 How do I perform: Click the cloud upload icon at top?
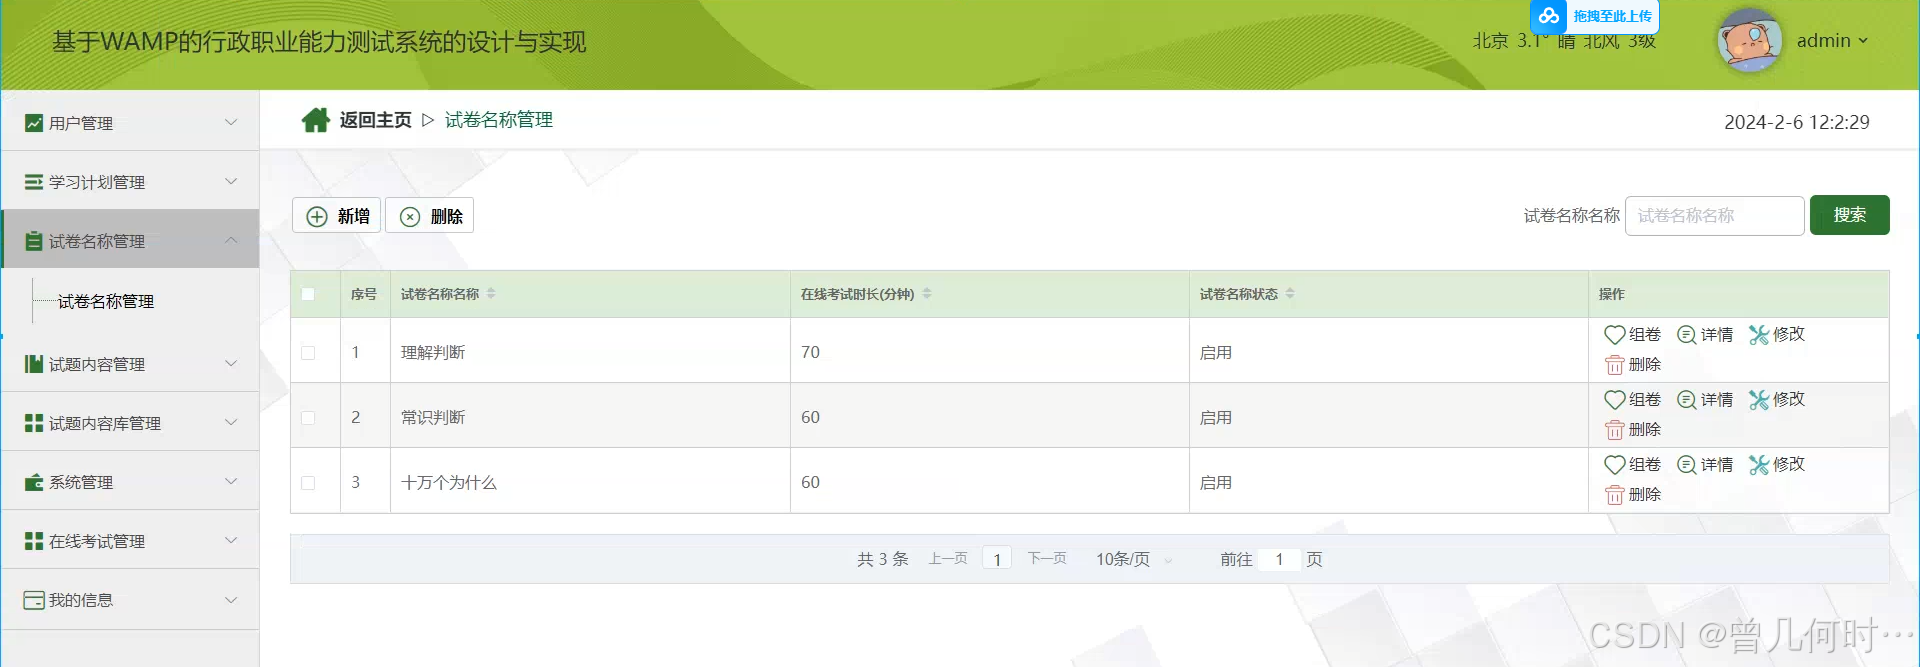tap(1549, 16)
